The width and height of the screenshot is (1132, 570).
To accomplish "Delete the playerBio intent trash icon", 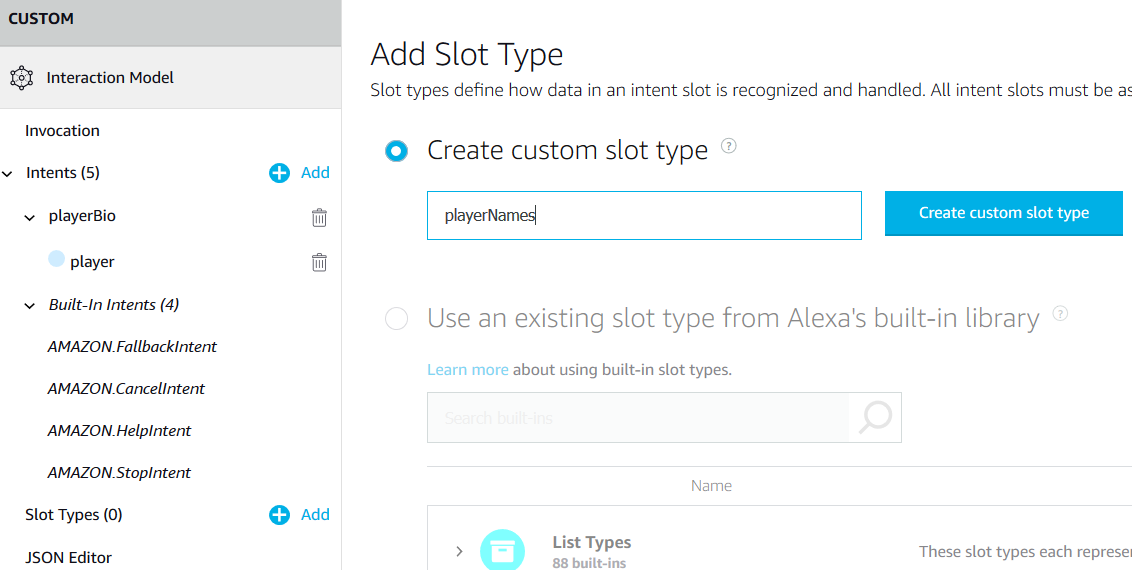I will [x=319, y=217].
